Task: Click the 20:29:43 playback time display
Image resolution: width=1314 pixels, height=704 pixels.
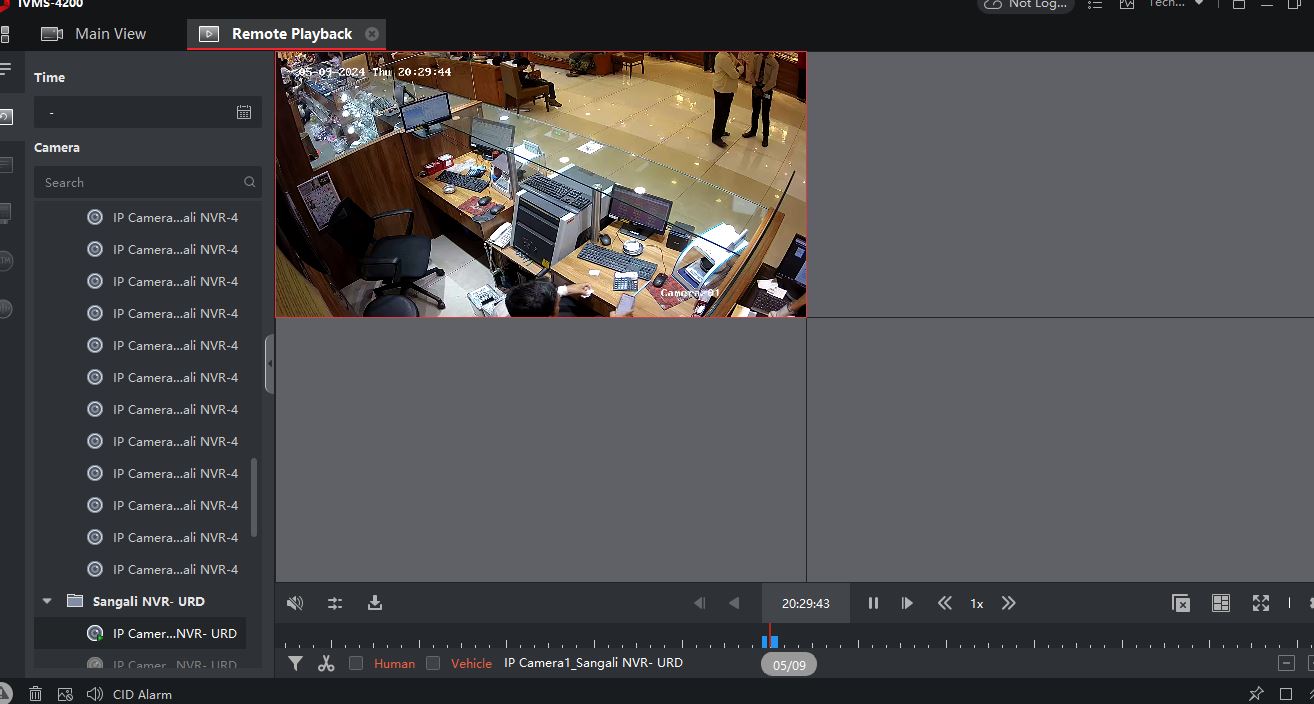Action: tap(806, 603)
